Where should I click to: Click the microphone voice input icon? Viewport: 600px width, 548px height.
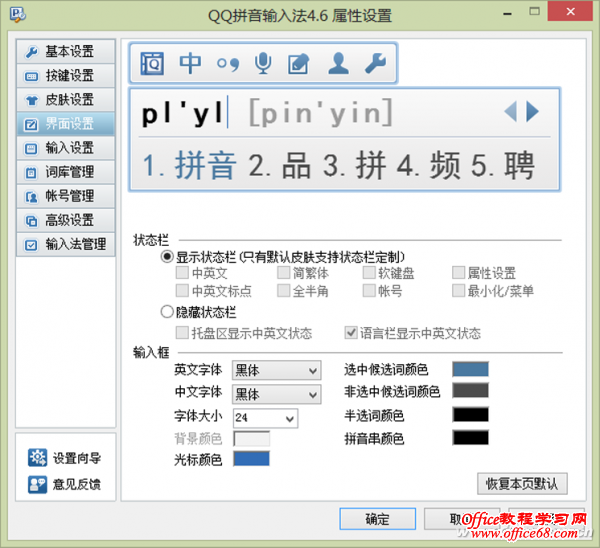pos(263,64)
